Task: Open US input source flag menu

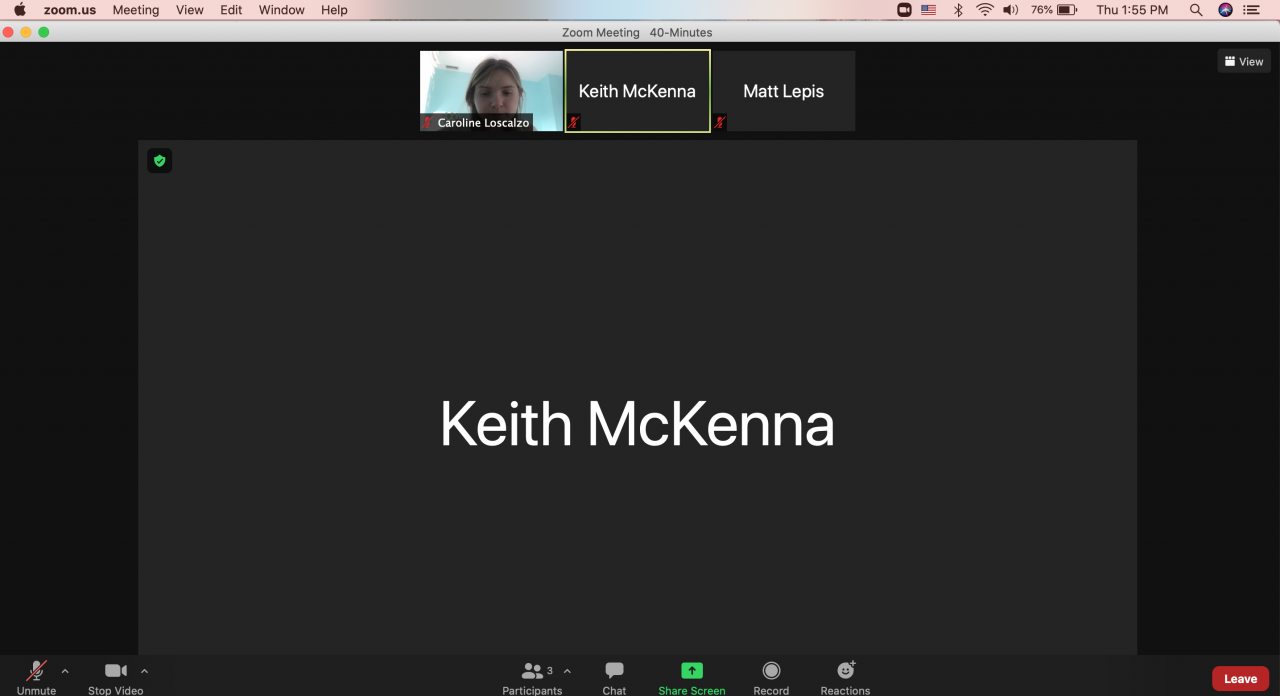Action: [x=929, y=10]
